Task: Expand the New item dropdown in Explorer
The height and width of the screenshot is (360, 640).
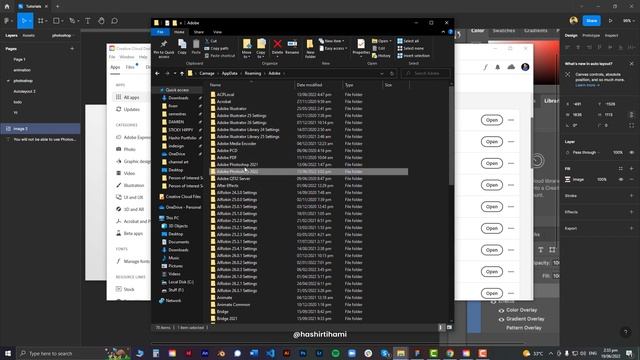Action: point(331,41)
